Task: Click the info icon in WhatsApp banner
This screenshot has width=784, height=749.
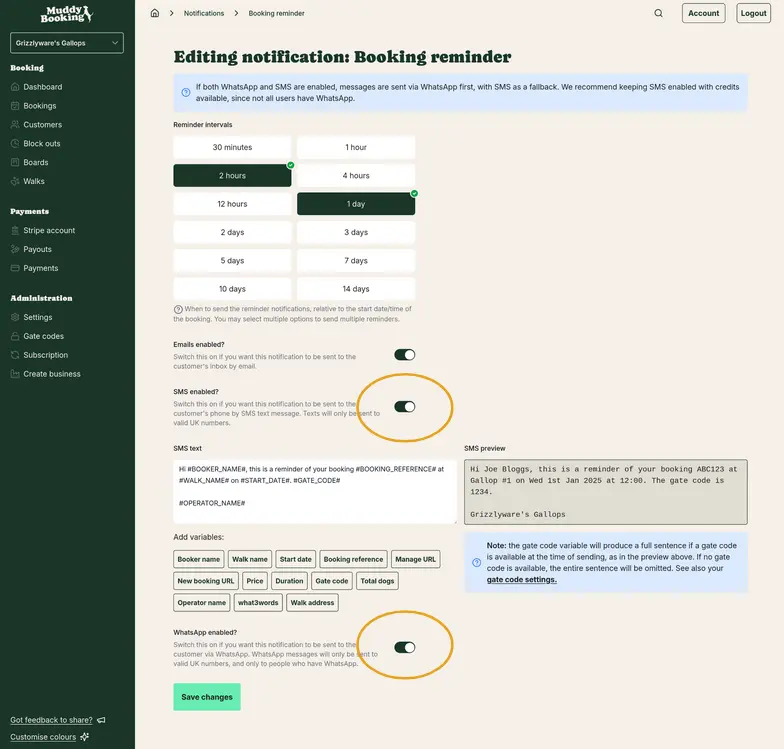Action: pos(186,92)
